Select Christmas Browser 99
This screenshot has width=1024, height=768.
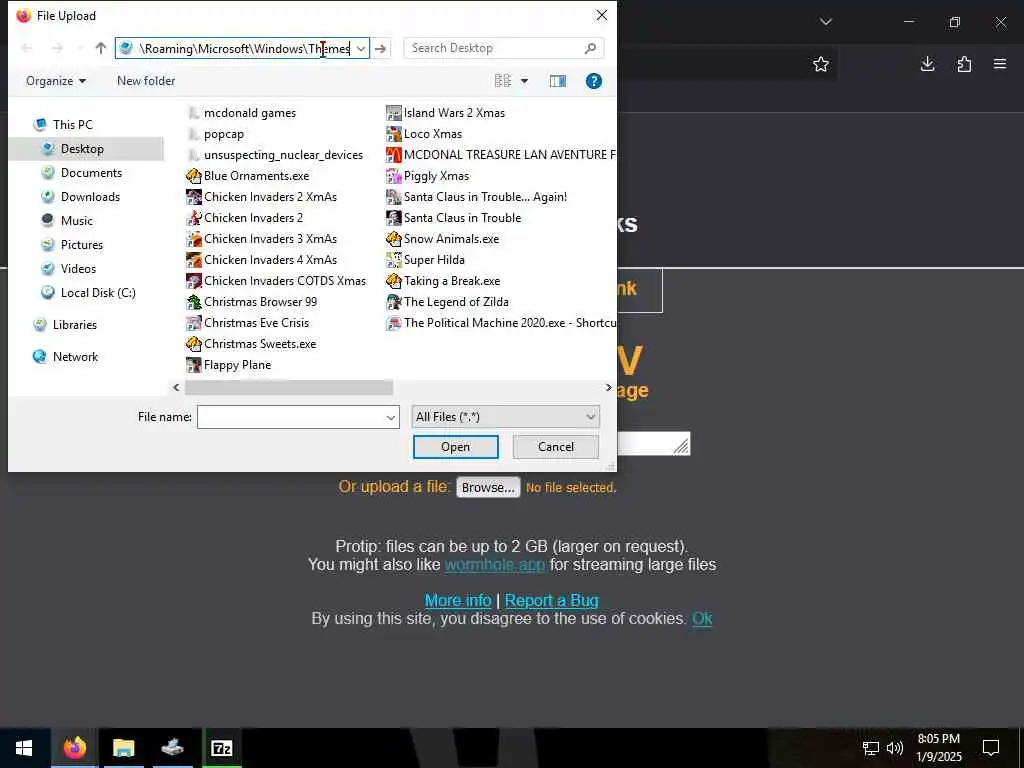pyautogui.click(x=252, y=302)
